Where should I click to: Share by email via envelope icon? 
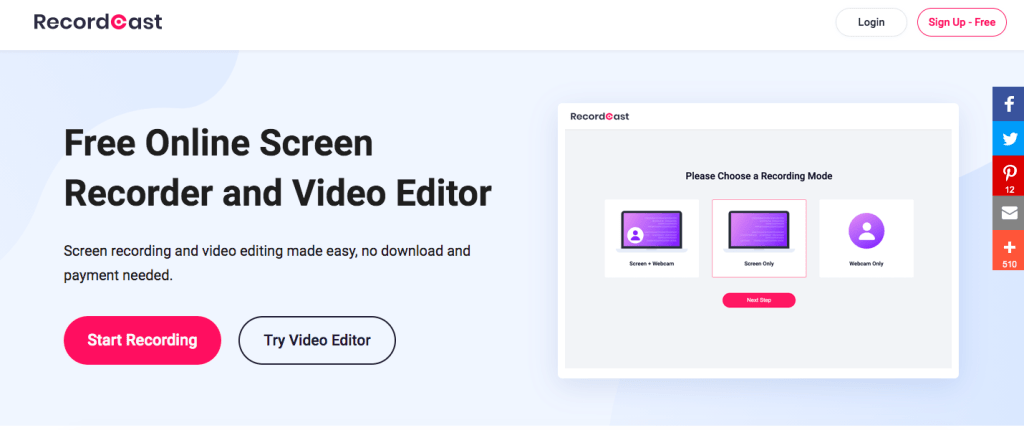[x=1008, y=213]
